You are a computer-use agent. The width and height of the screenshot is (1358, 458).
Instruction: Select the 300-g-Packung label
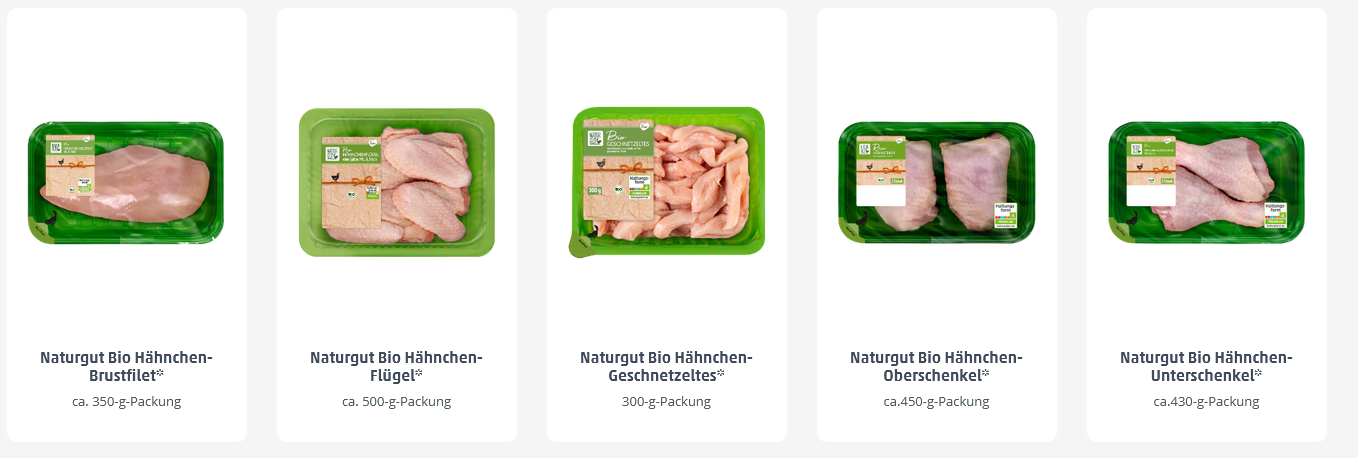[667, 402]
